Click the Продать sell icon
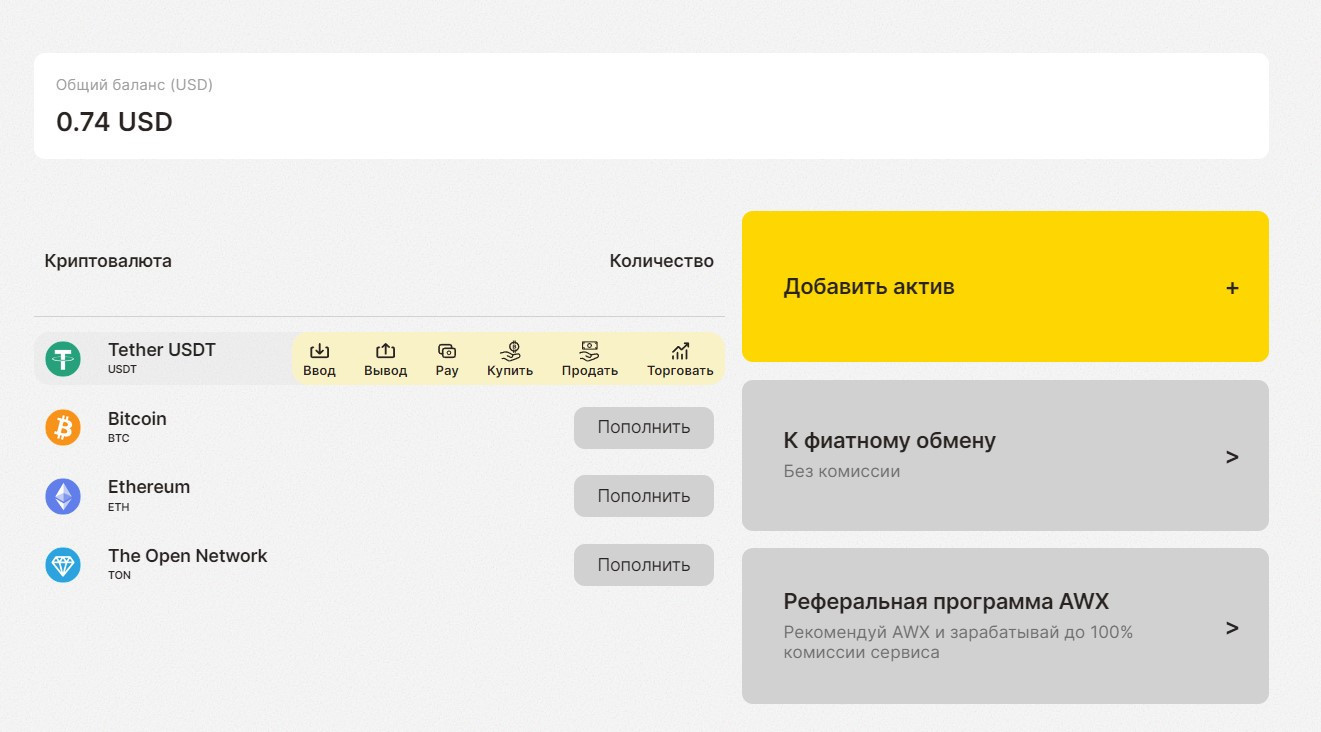Viewport: 1321px width, 732px height. (x=590, y=352)
